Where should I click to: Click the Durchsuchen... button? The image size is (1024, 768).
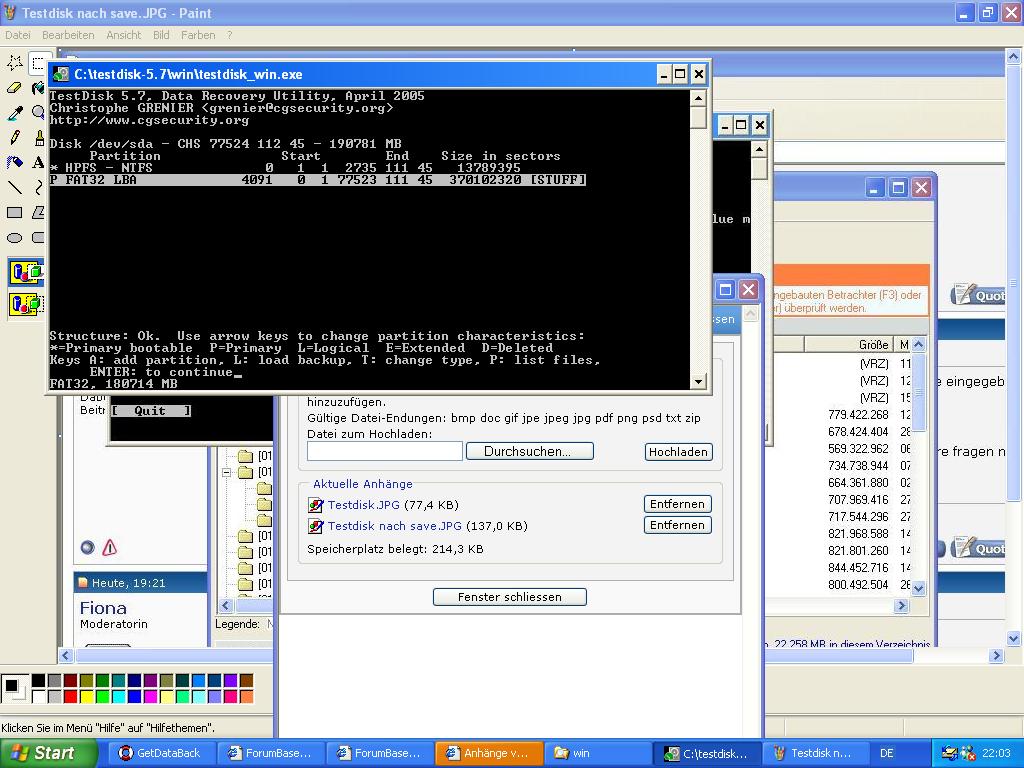[x=530, y=451]
